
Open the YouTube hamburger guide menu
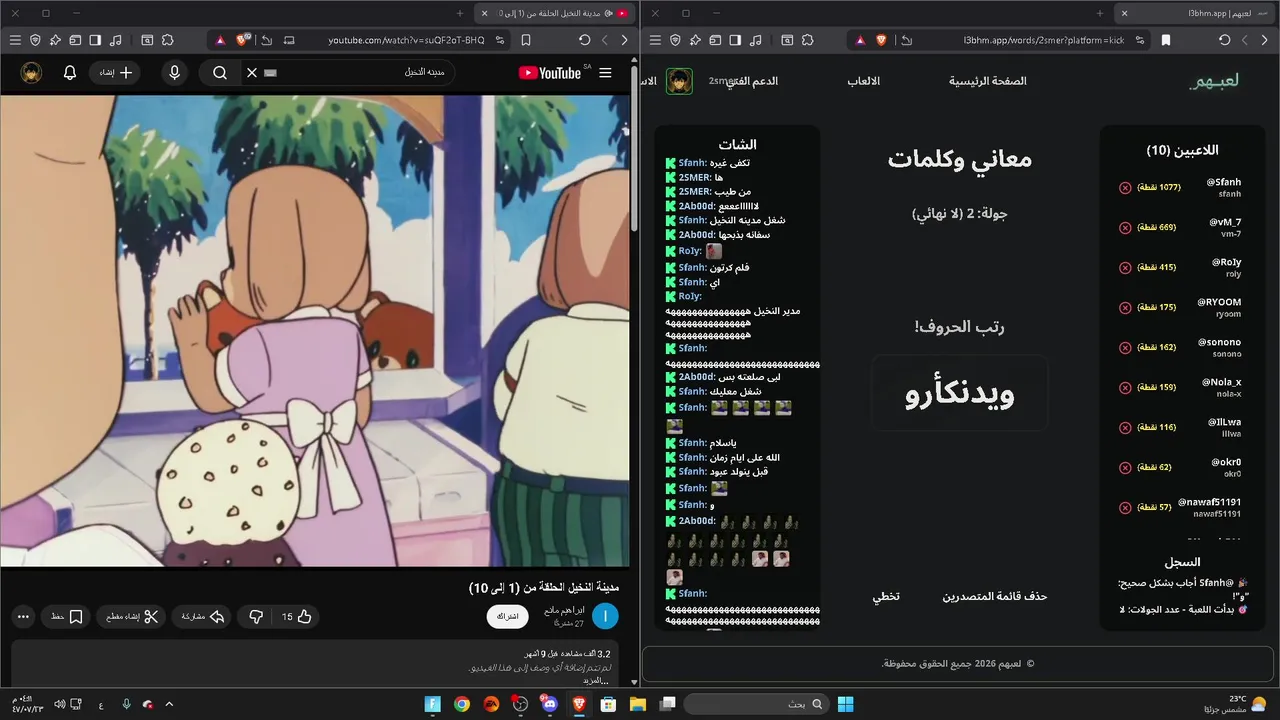tap(605, 73)
